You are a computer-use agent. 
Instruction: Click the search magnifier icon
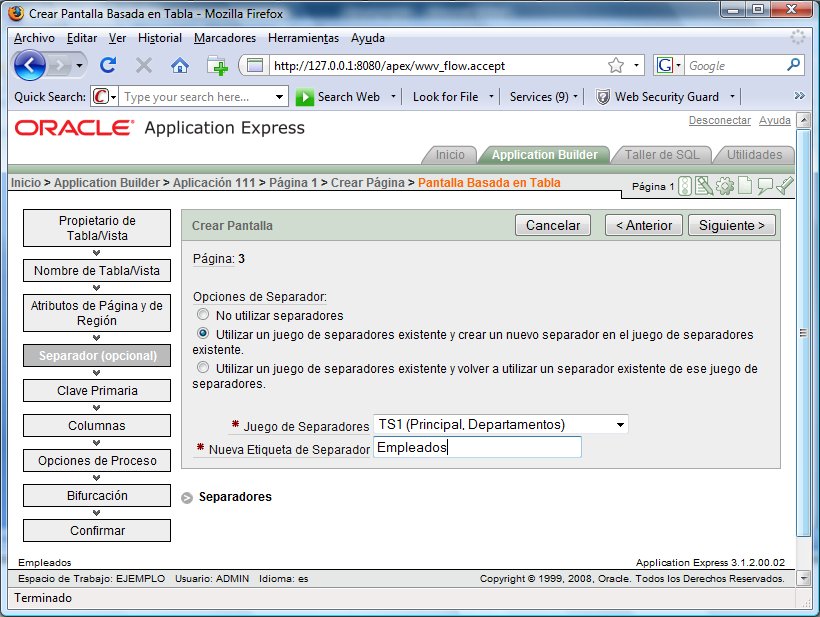pyautogui.click(x=793, y=65)
